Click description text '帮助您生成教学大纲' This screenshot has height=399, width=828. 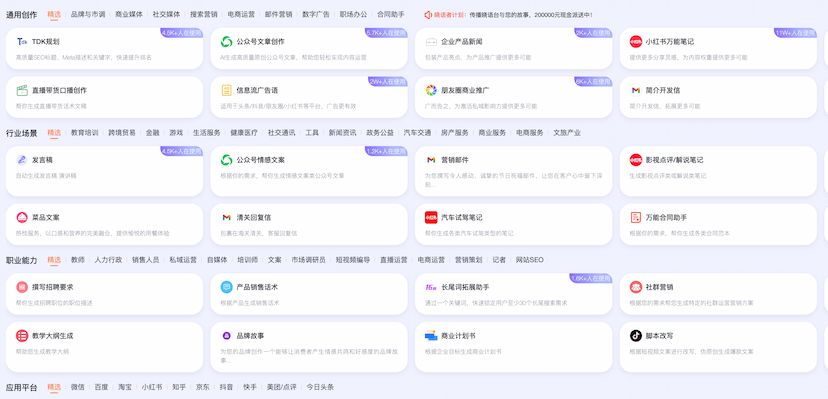pos(42,352)
